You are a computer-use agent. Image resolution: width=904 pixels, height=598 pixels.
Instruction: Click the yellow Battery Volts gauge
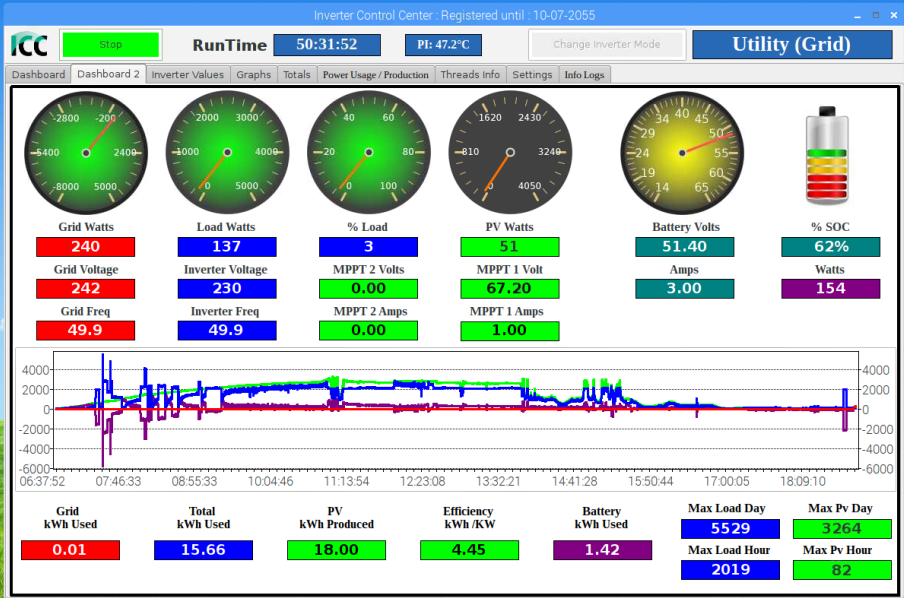click(x=683, y=152)
